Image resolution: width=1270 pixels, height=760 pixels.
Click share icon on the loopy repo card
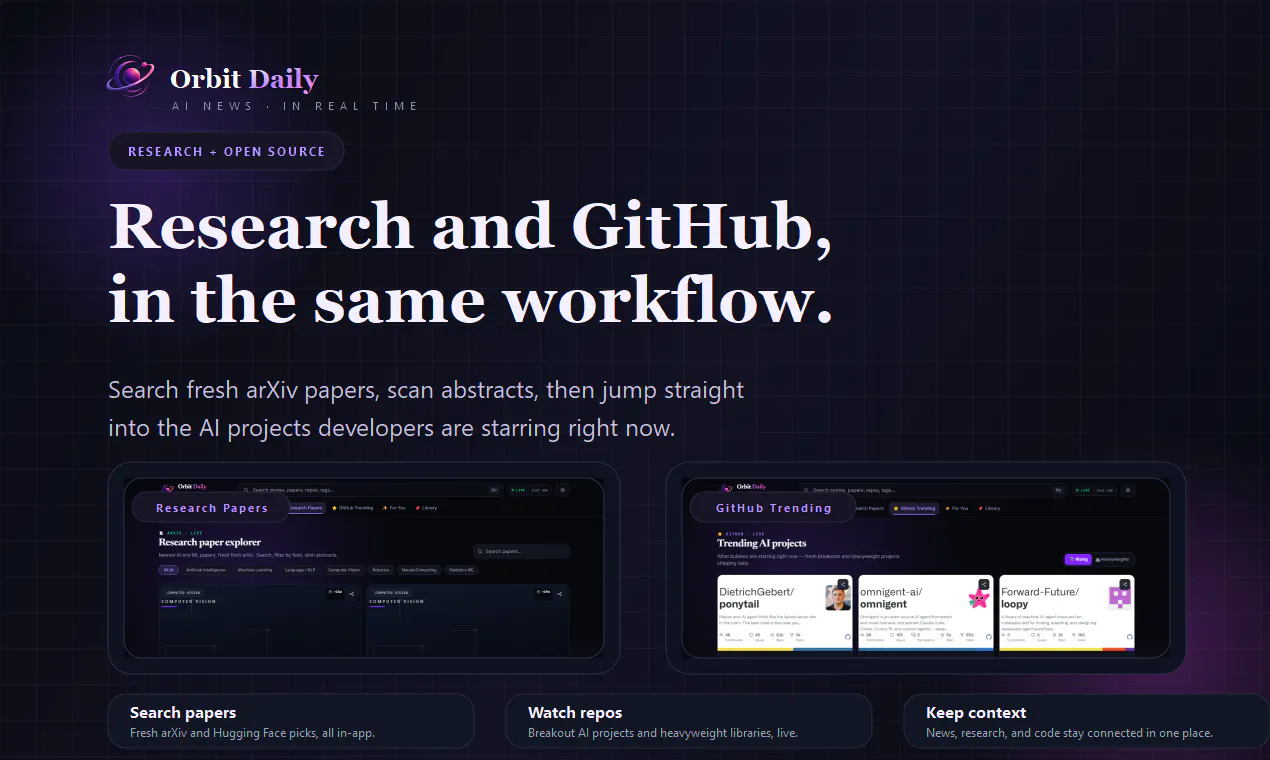coord(1125,584)
